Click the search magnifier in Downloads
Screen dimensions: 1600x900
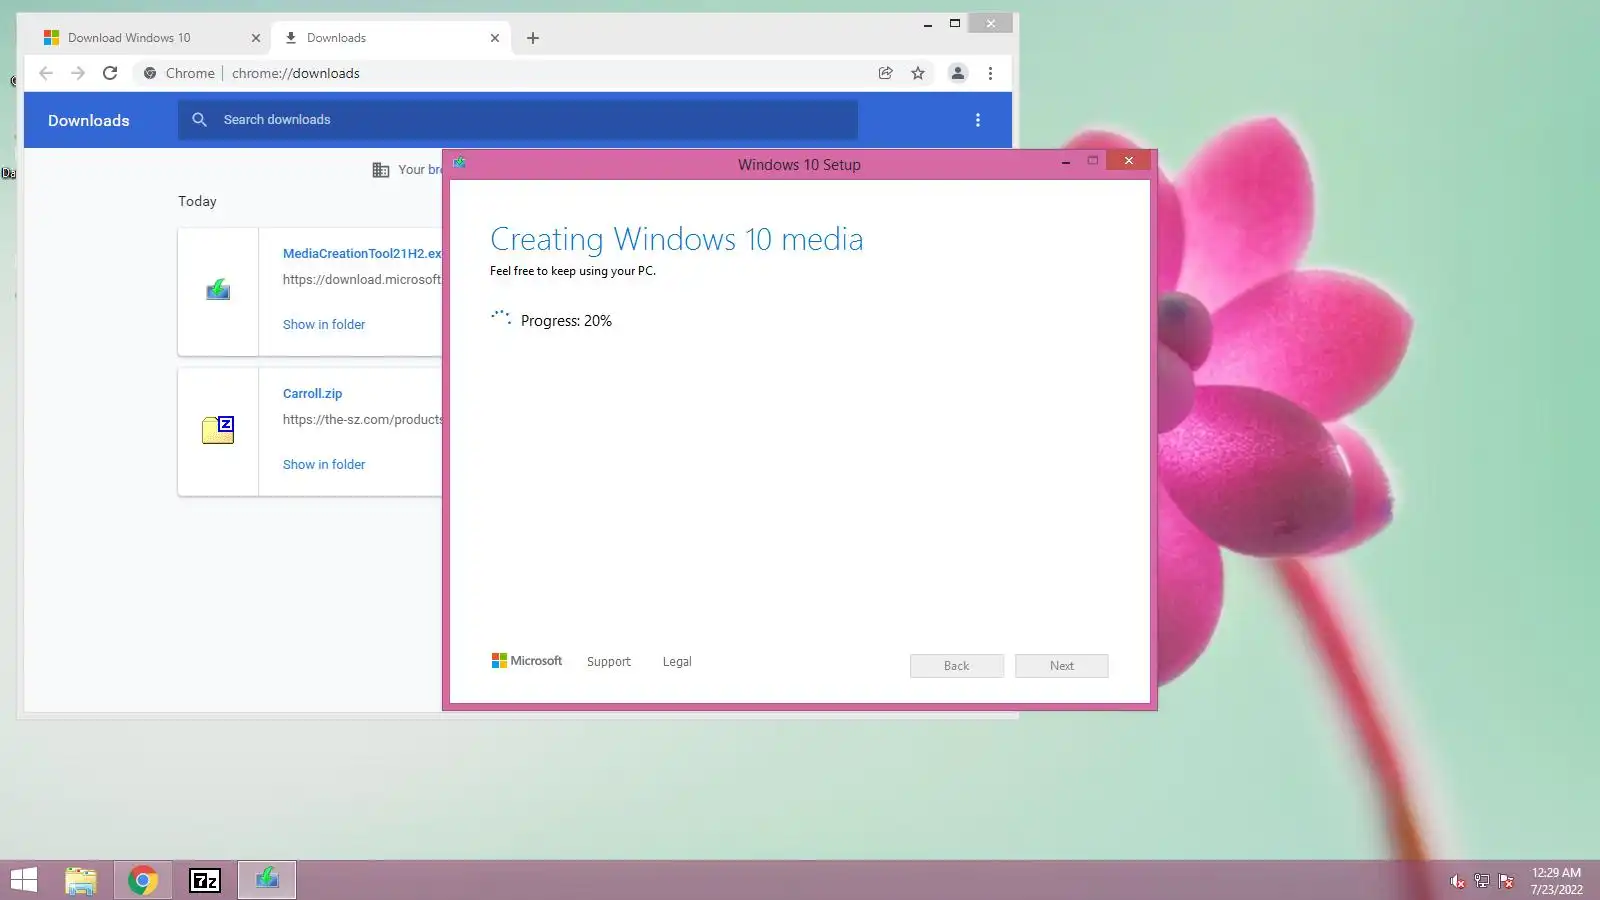199,120
